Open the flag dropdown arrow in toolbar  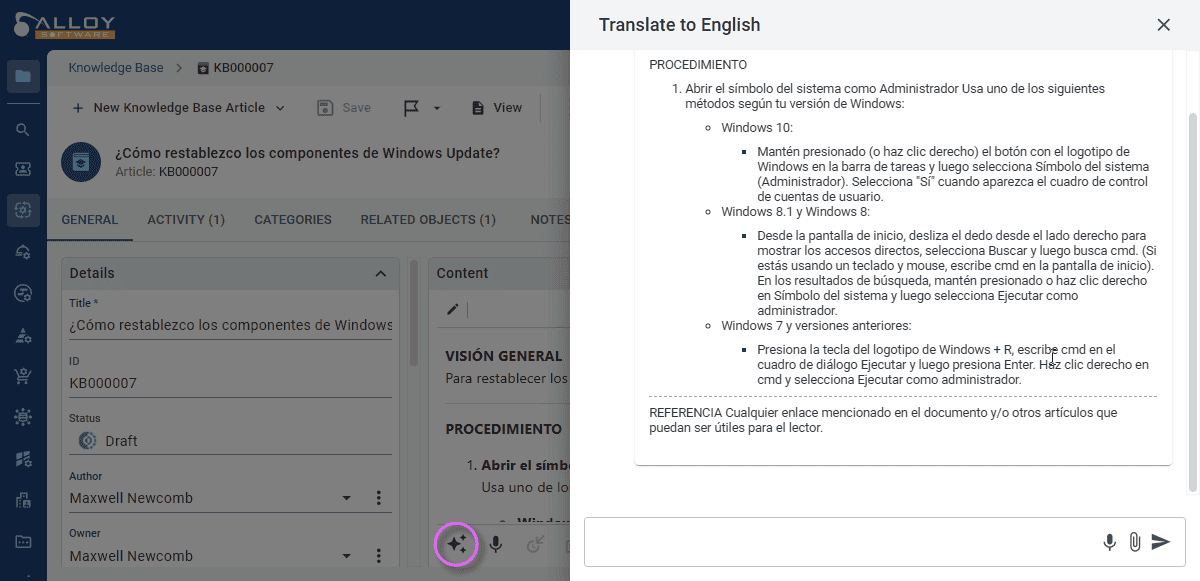point(437,108)
